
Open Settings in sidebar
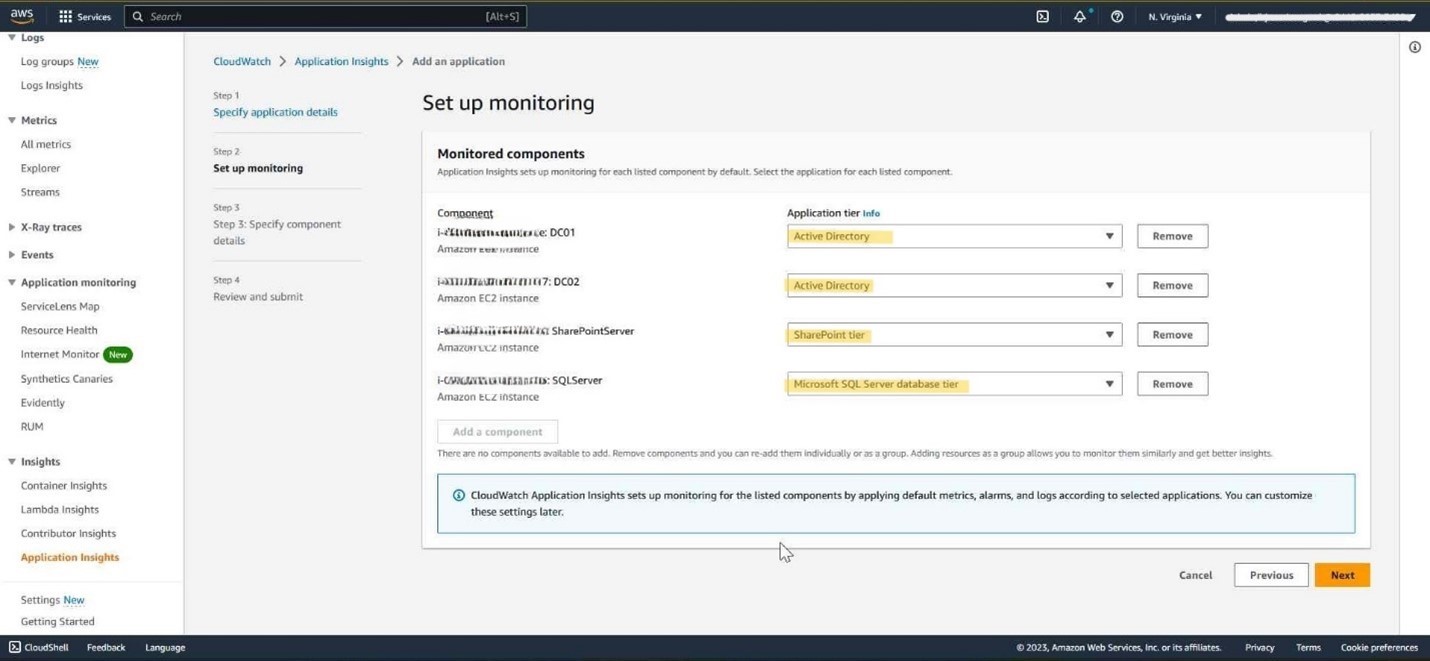40,600
